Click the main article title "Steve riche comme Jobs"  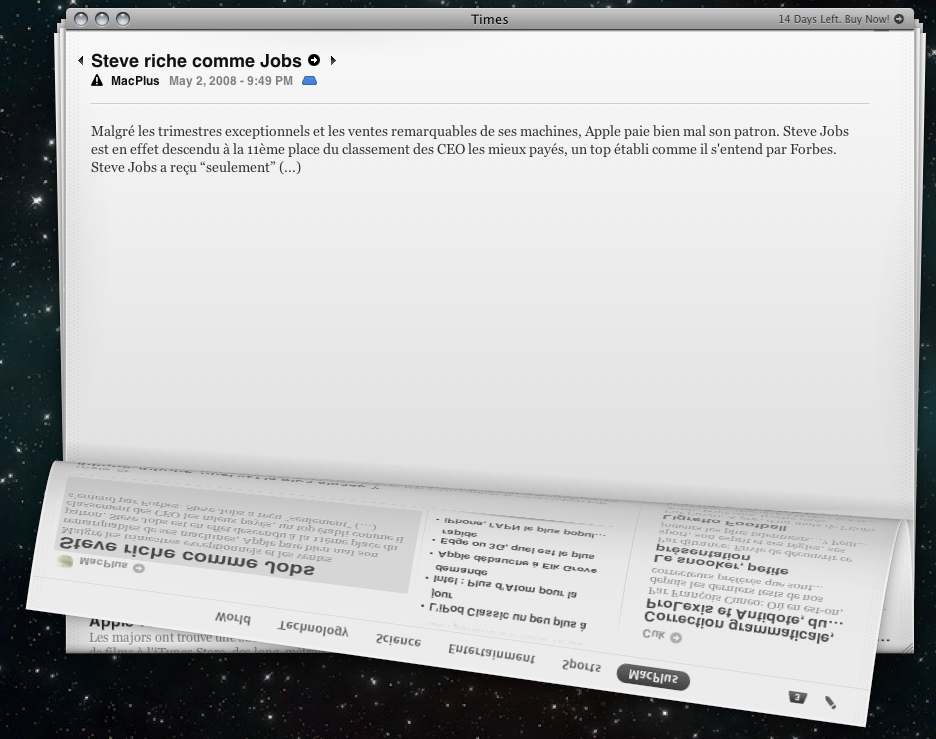point(196,60)
